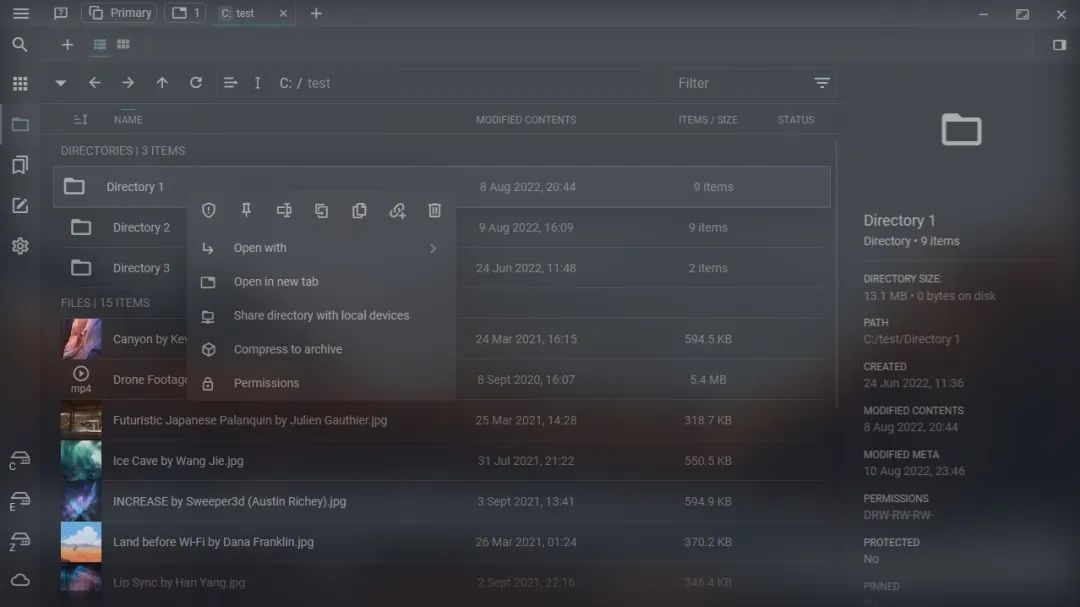Open the sorting options icon
This screenshot has width=1080, height=607.
[81, 120]
